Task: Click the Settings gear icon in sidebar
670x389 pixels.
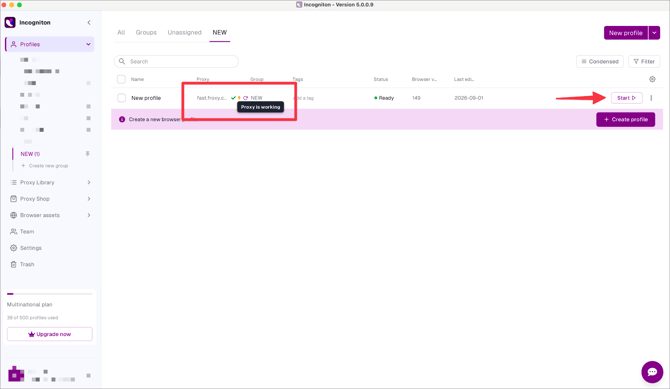Action: (x=13, y=248)
